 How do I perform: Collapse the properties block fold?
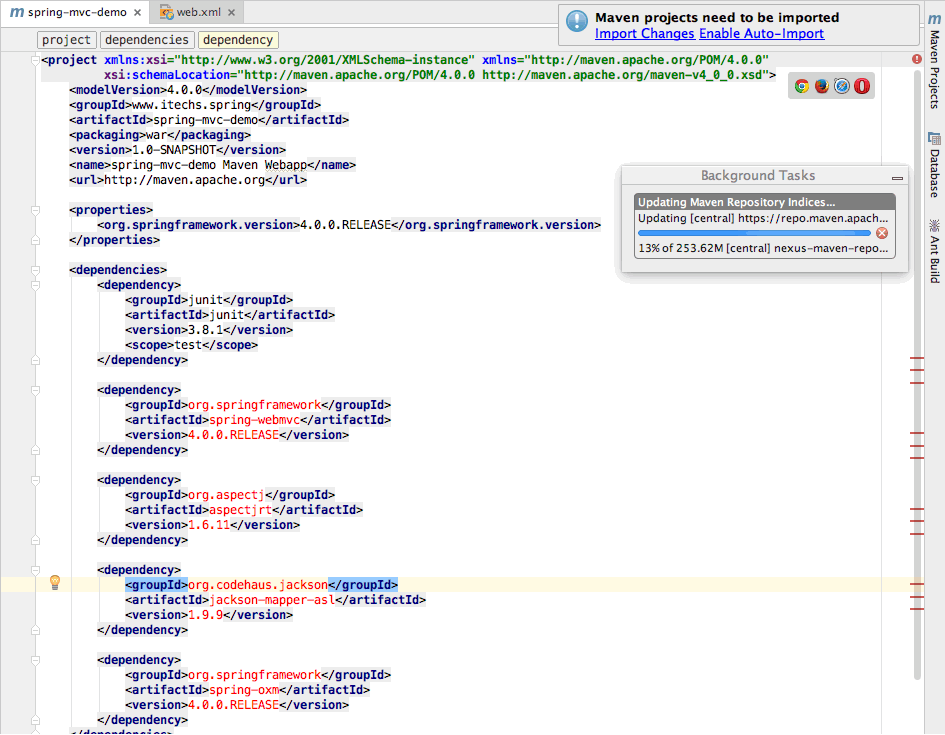click(36, 210)
